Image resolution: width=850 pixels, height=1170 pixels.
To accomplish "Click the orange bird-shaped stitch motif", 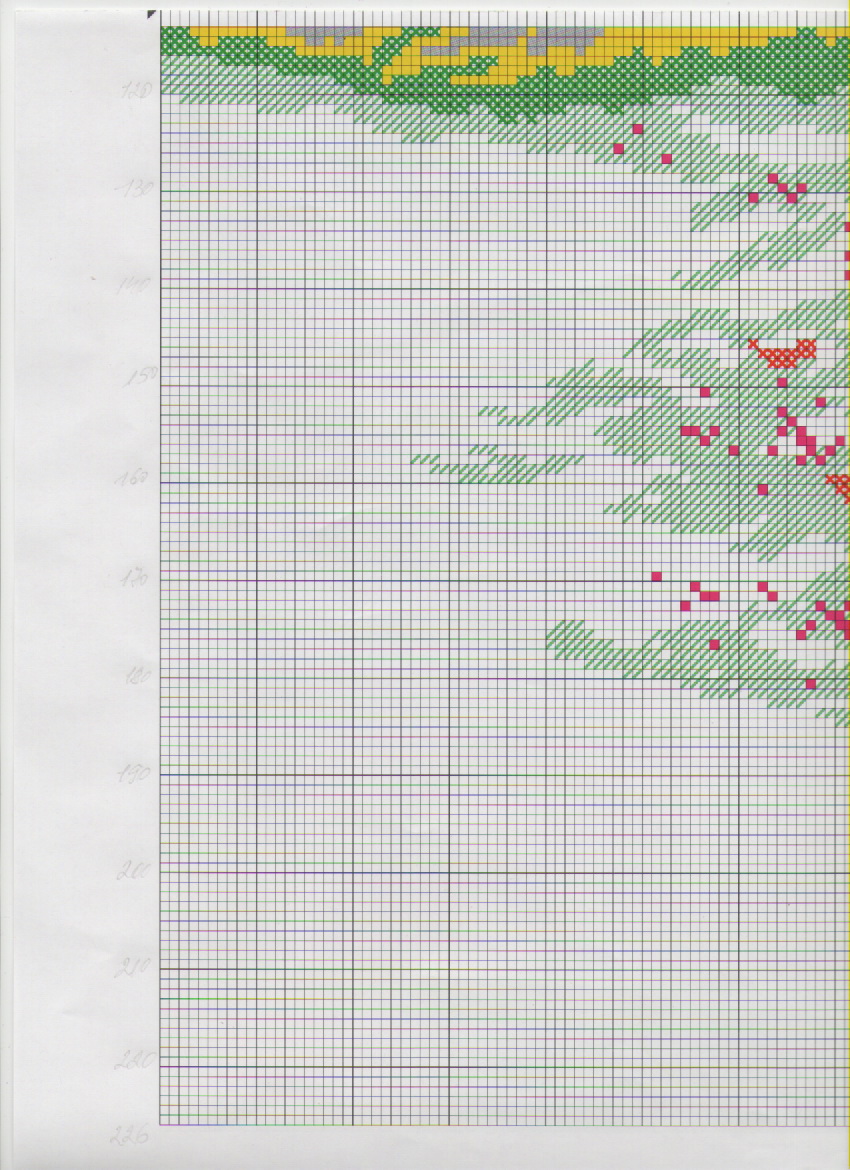I will pyautogui.click(x=783, y=352).
